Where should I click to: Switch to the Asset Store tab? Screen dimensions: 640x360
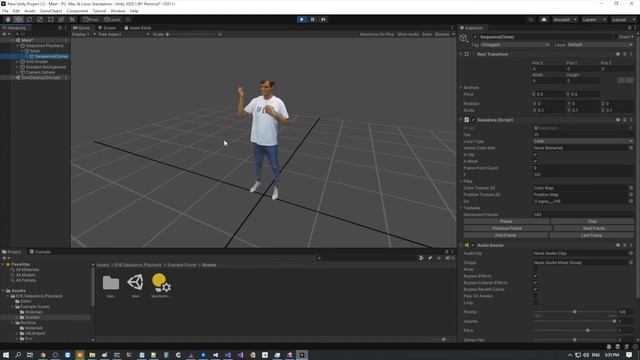[138, 28]
